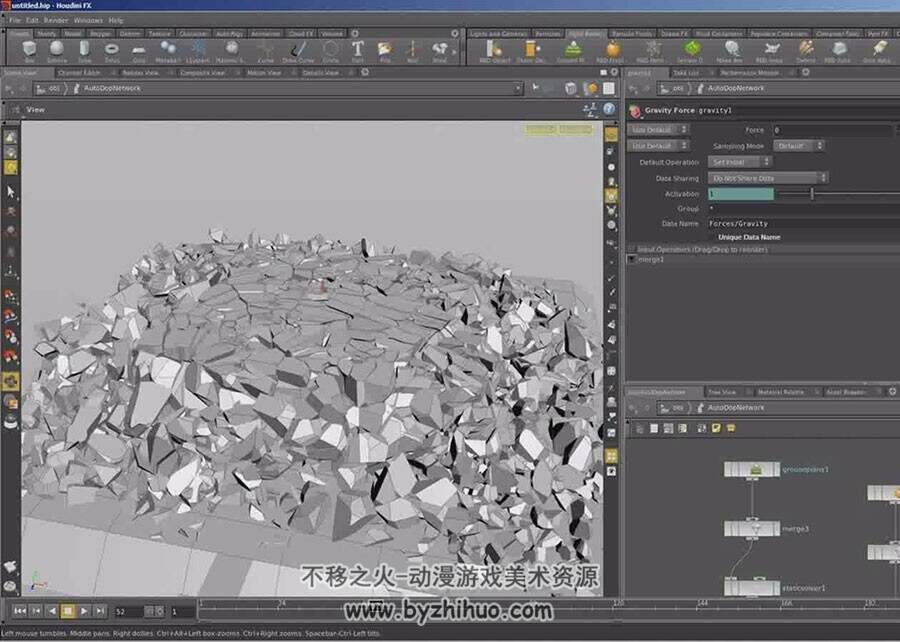The height and width of the screenshot is (642, 900).
Task: Click the Ground Plane shelf tool
Action: pos(572,51)
